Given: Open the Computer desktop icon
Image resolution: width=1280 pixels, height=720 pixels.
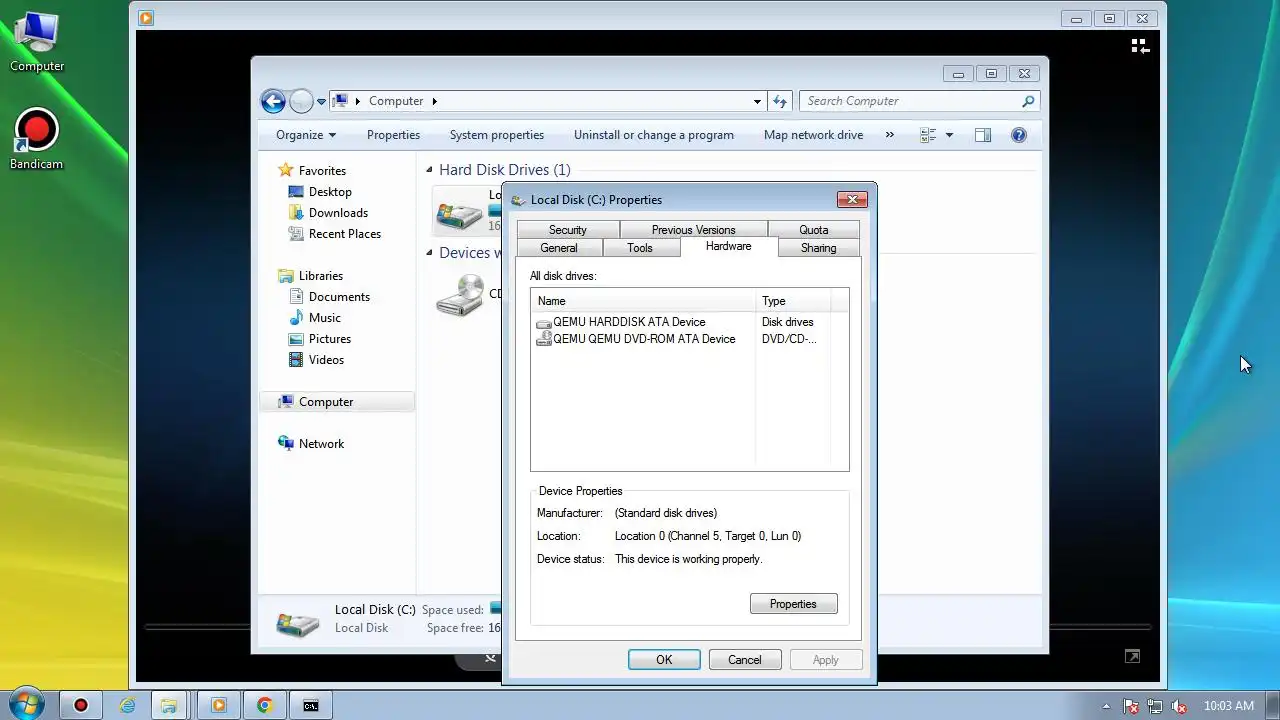Looking at the screenshot, I should pyautogui.click(x=37, y=41).
